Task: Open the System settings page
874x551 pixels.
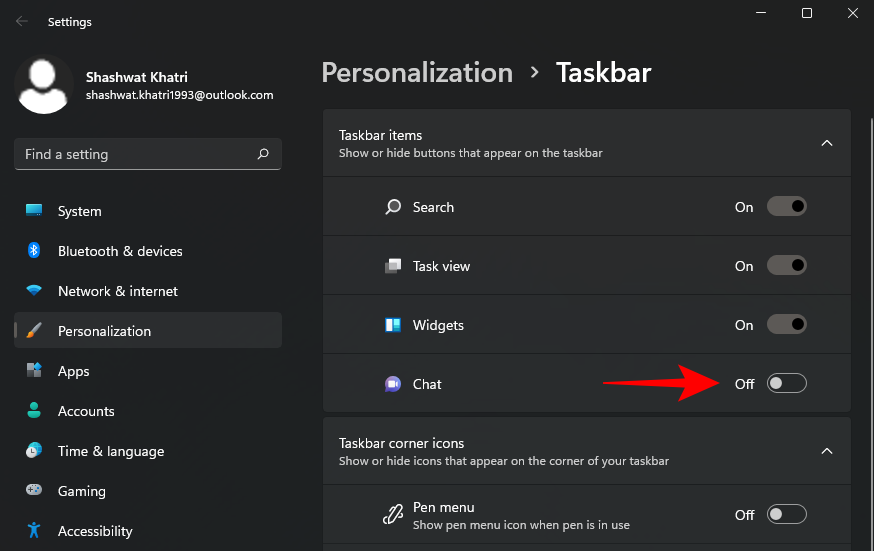Action: (80, 211)
